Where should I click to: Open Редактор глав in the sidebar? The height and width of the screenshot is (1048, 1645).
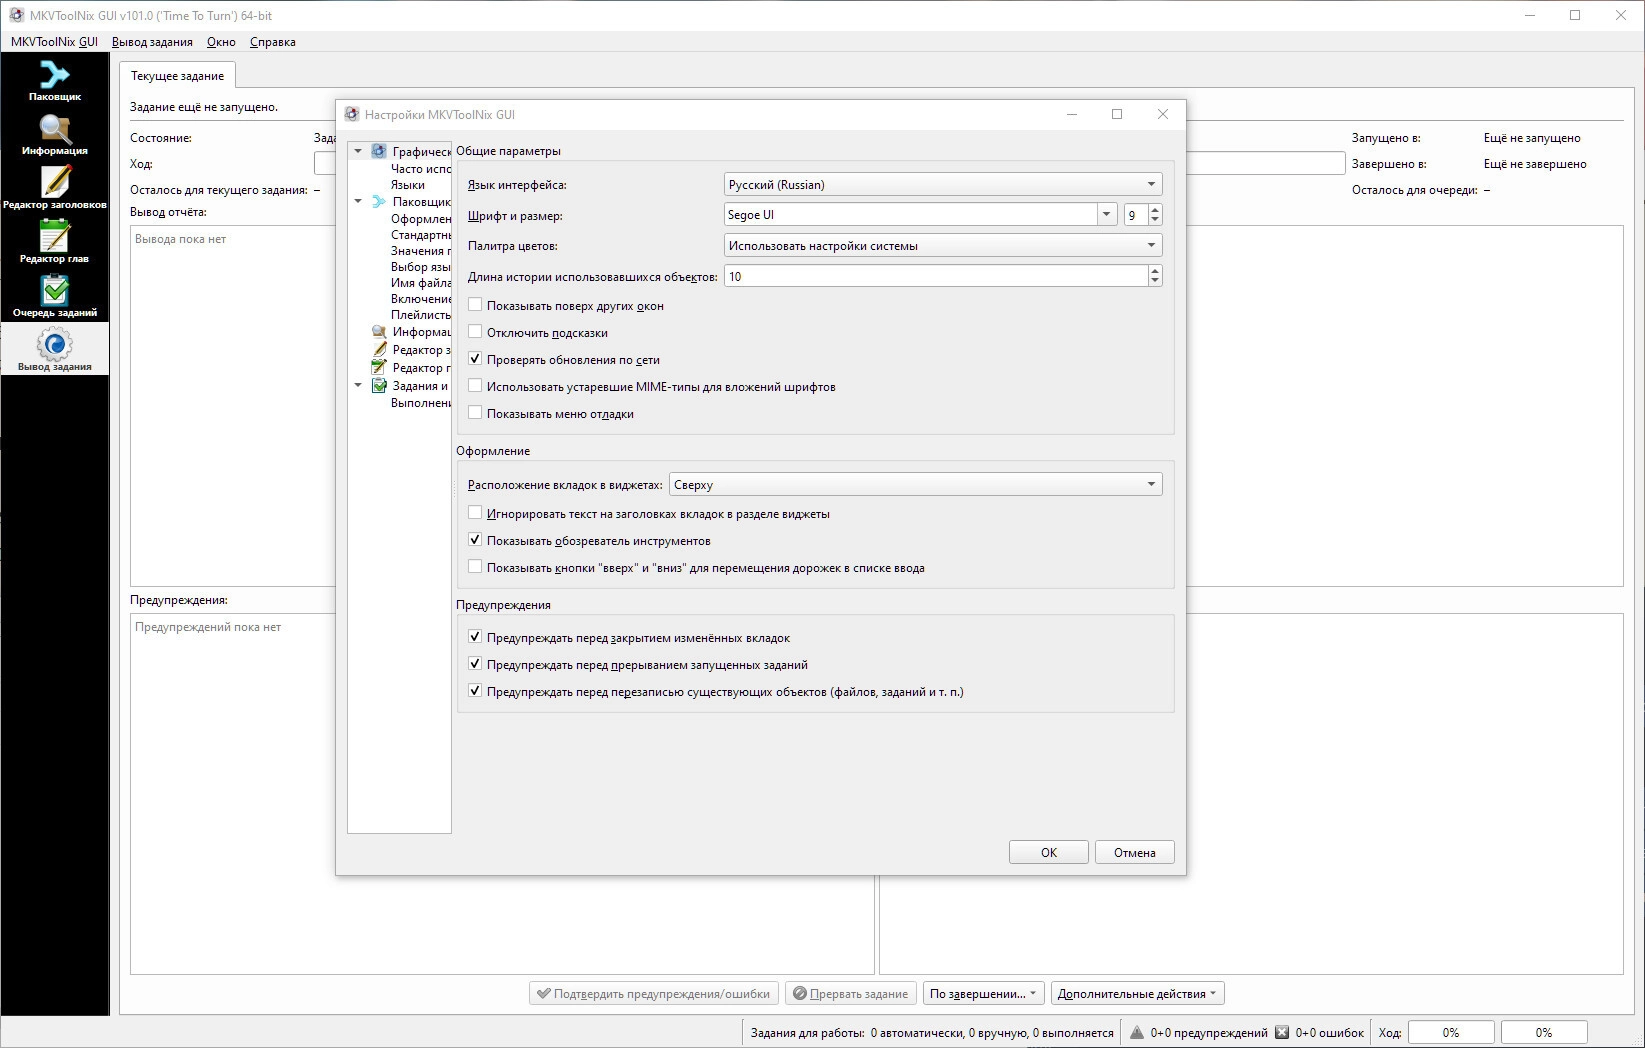pyautogui.click(x=55, y=243)
